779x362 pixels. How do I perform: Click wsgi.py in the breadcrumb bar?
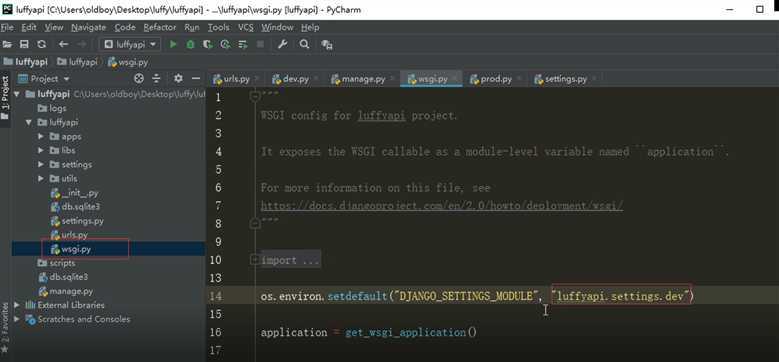point(128,63)
